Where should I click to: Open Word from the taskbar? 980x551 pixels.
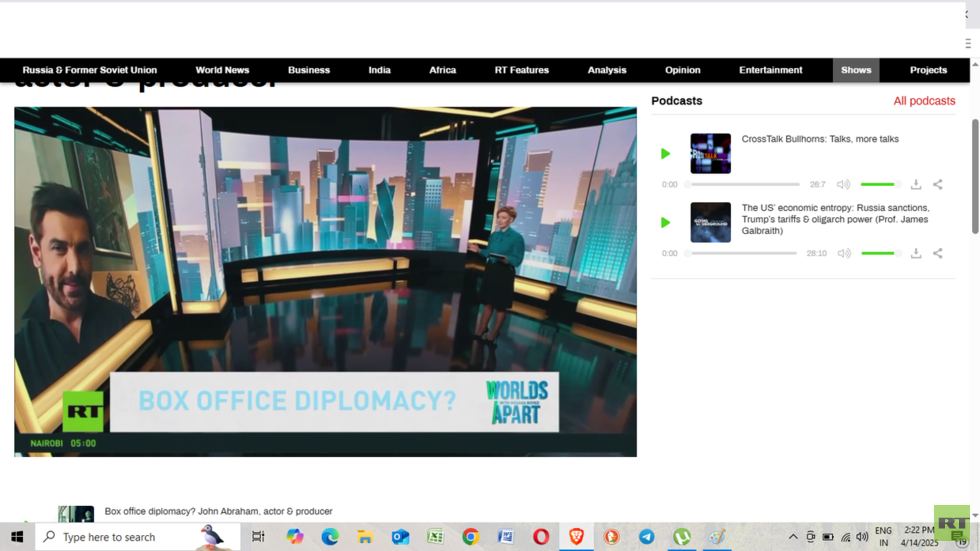pos(506,537)
